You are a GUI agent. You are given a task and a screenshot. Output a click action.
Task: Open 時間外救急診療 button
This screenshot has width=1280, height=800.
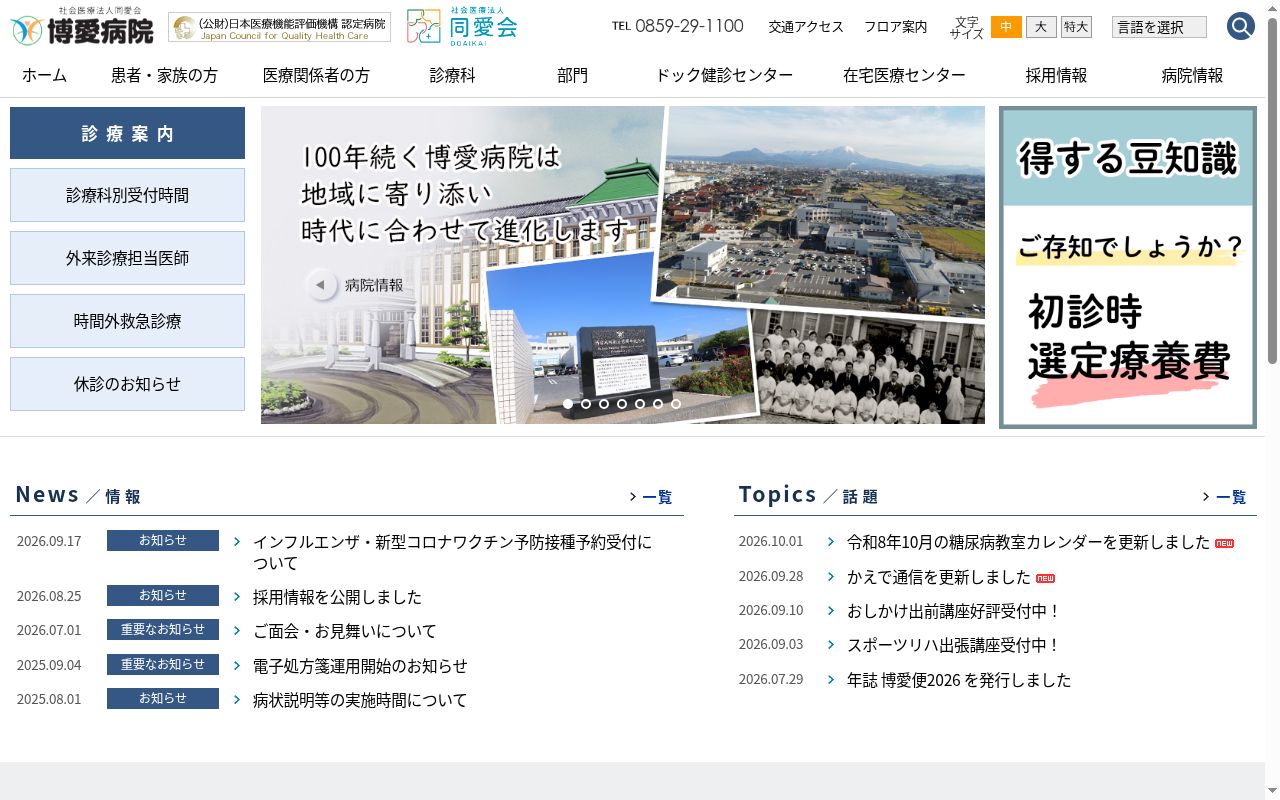coord(127,321)
